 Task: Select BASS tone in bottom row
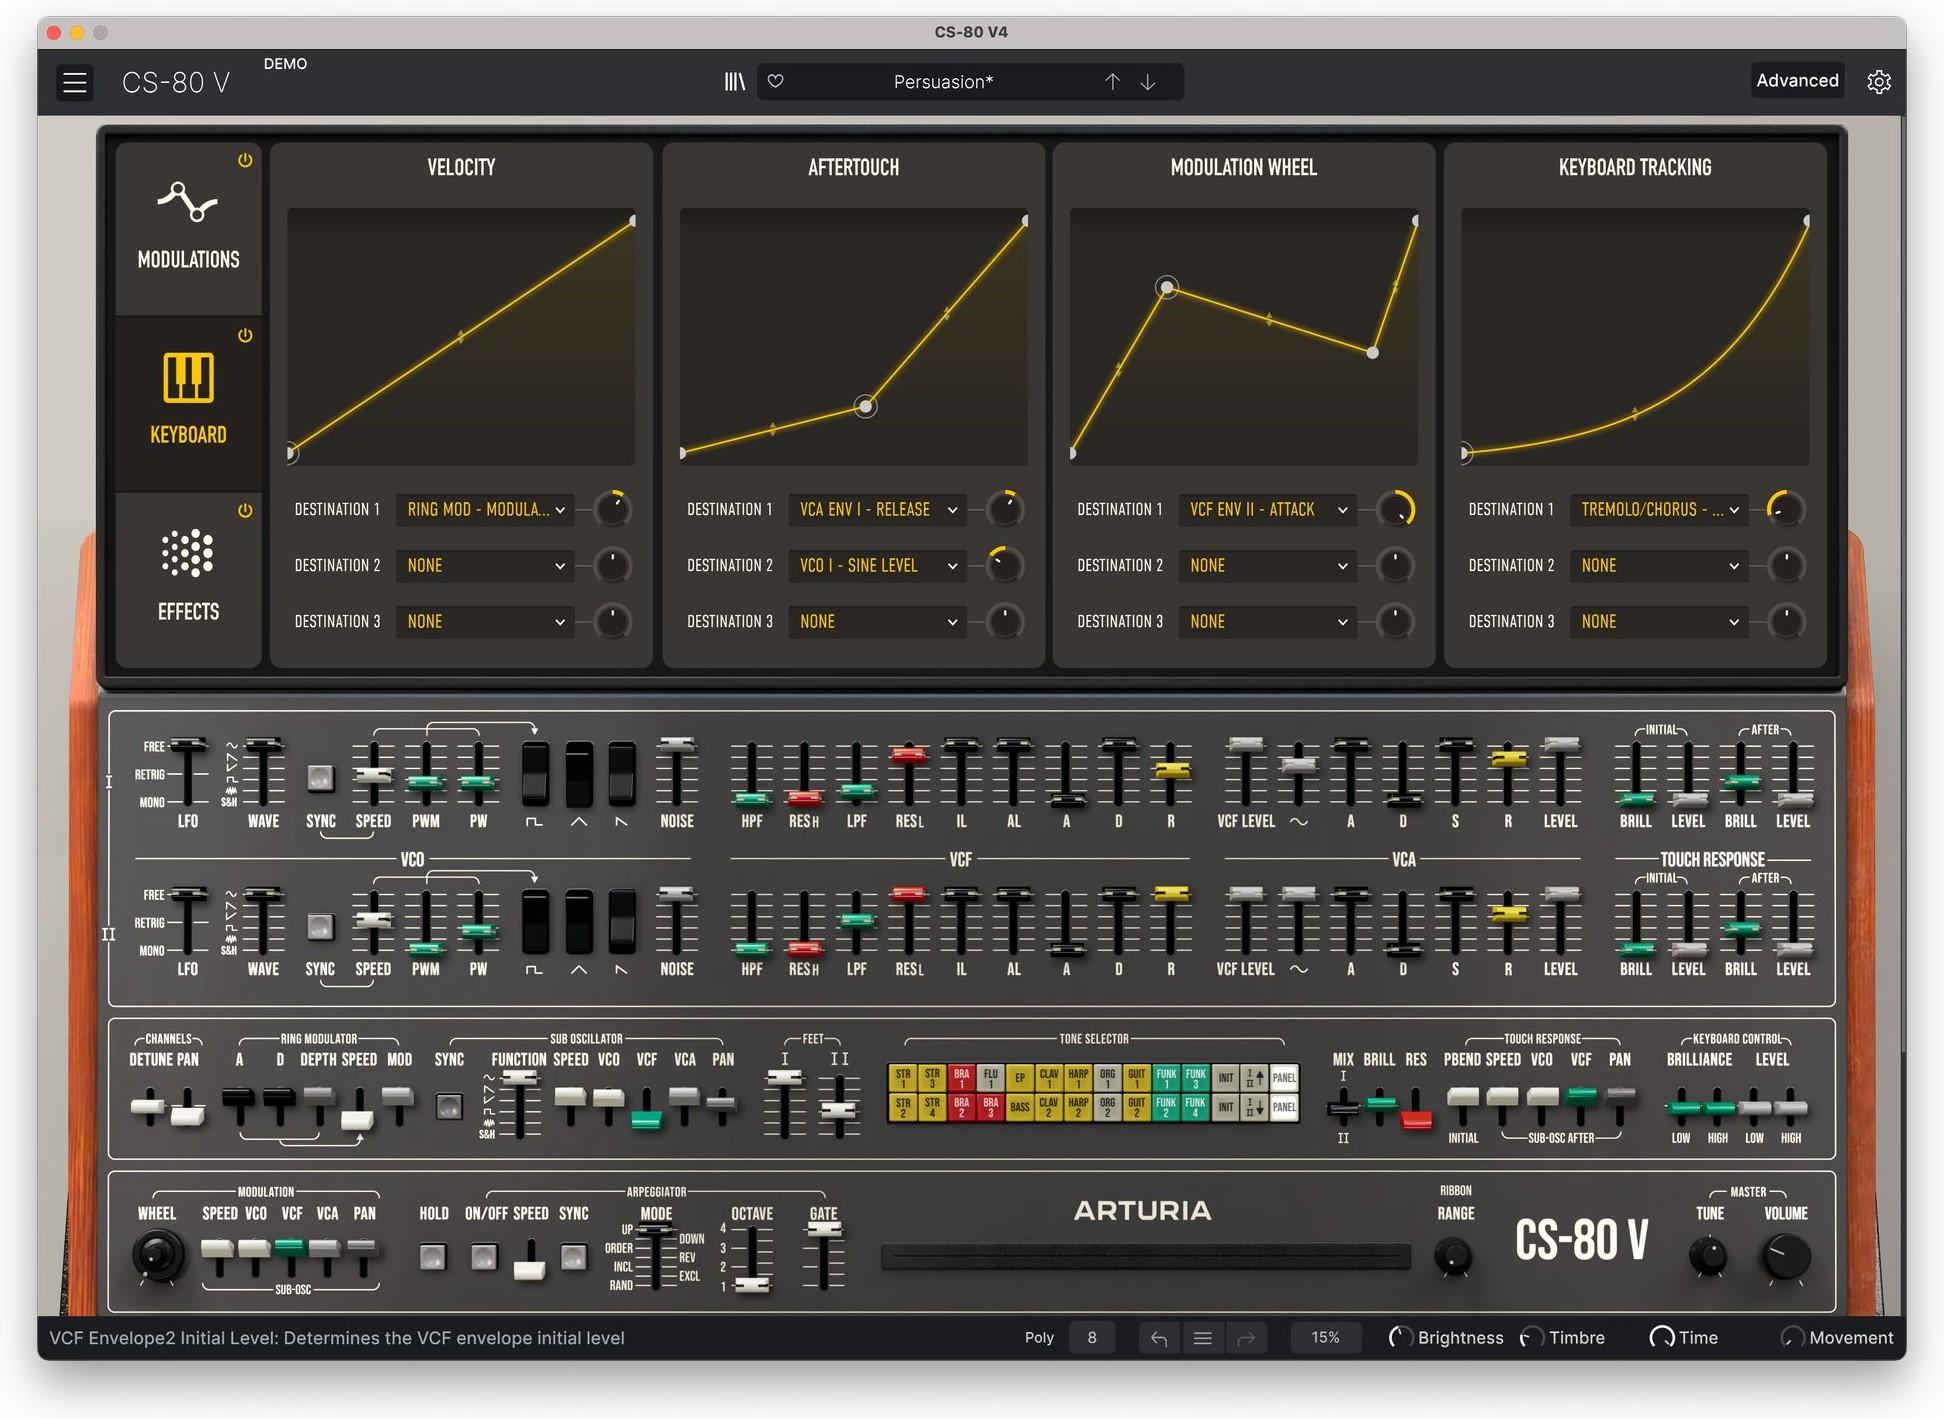(1020, 1107)
